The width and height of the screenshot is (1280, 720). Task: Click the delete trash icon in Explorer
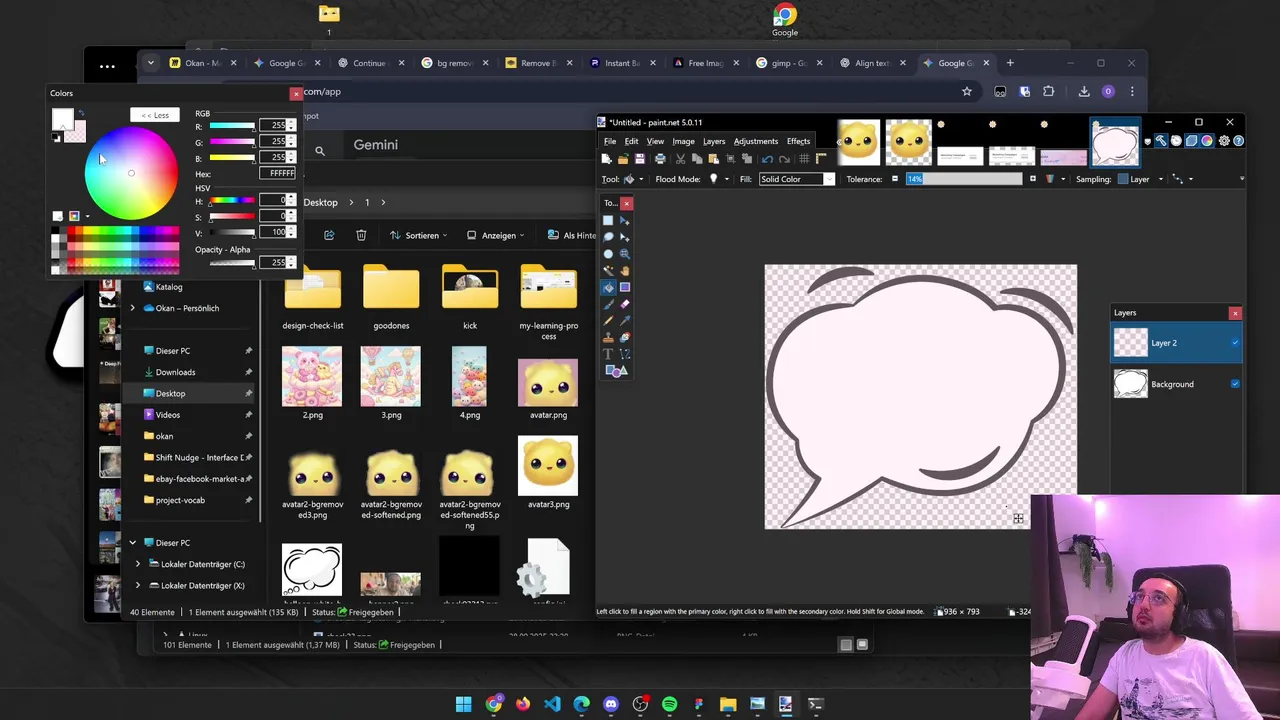[x=361, y=235]
